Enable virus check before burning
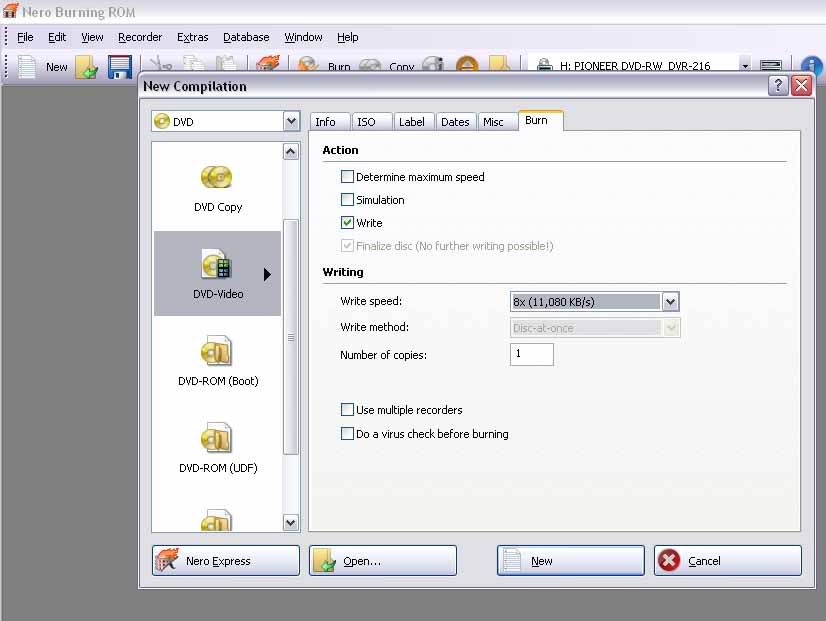 click(347, 433)
